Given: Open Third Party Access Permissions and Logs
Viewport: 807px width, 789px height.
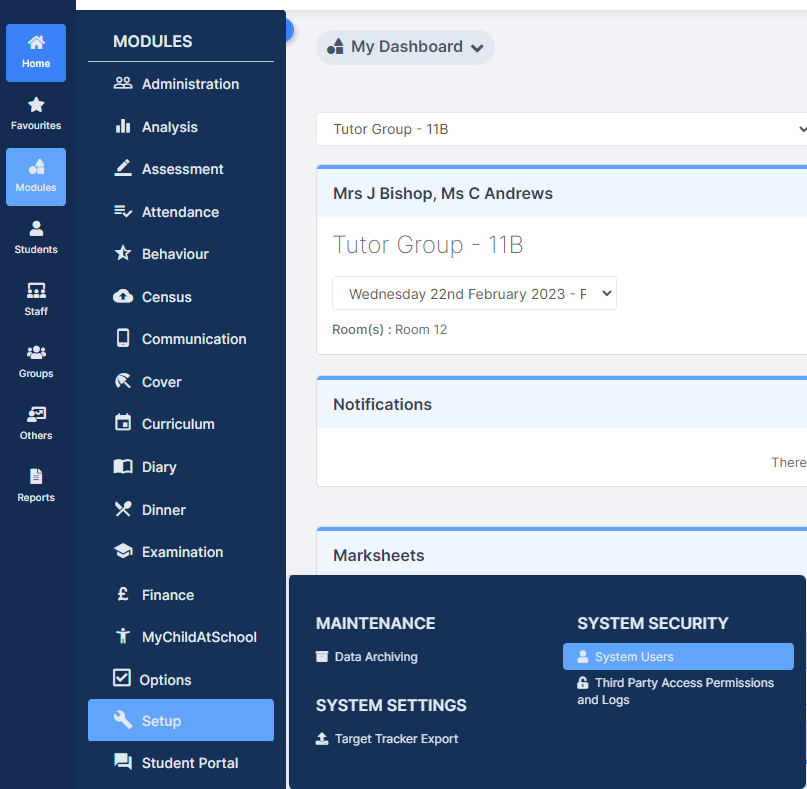Looking at the screenshot, I should 675,691.
